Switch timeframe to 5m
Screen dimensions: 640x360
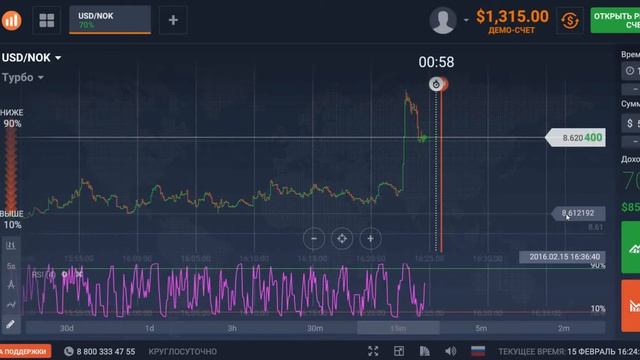point(481,328)
